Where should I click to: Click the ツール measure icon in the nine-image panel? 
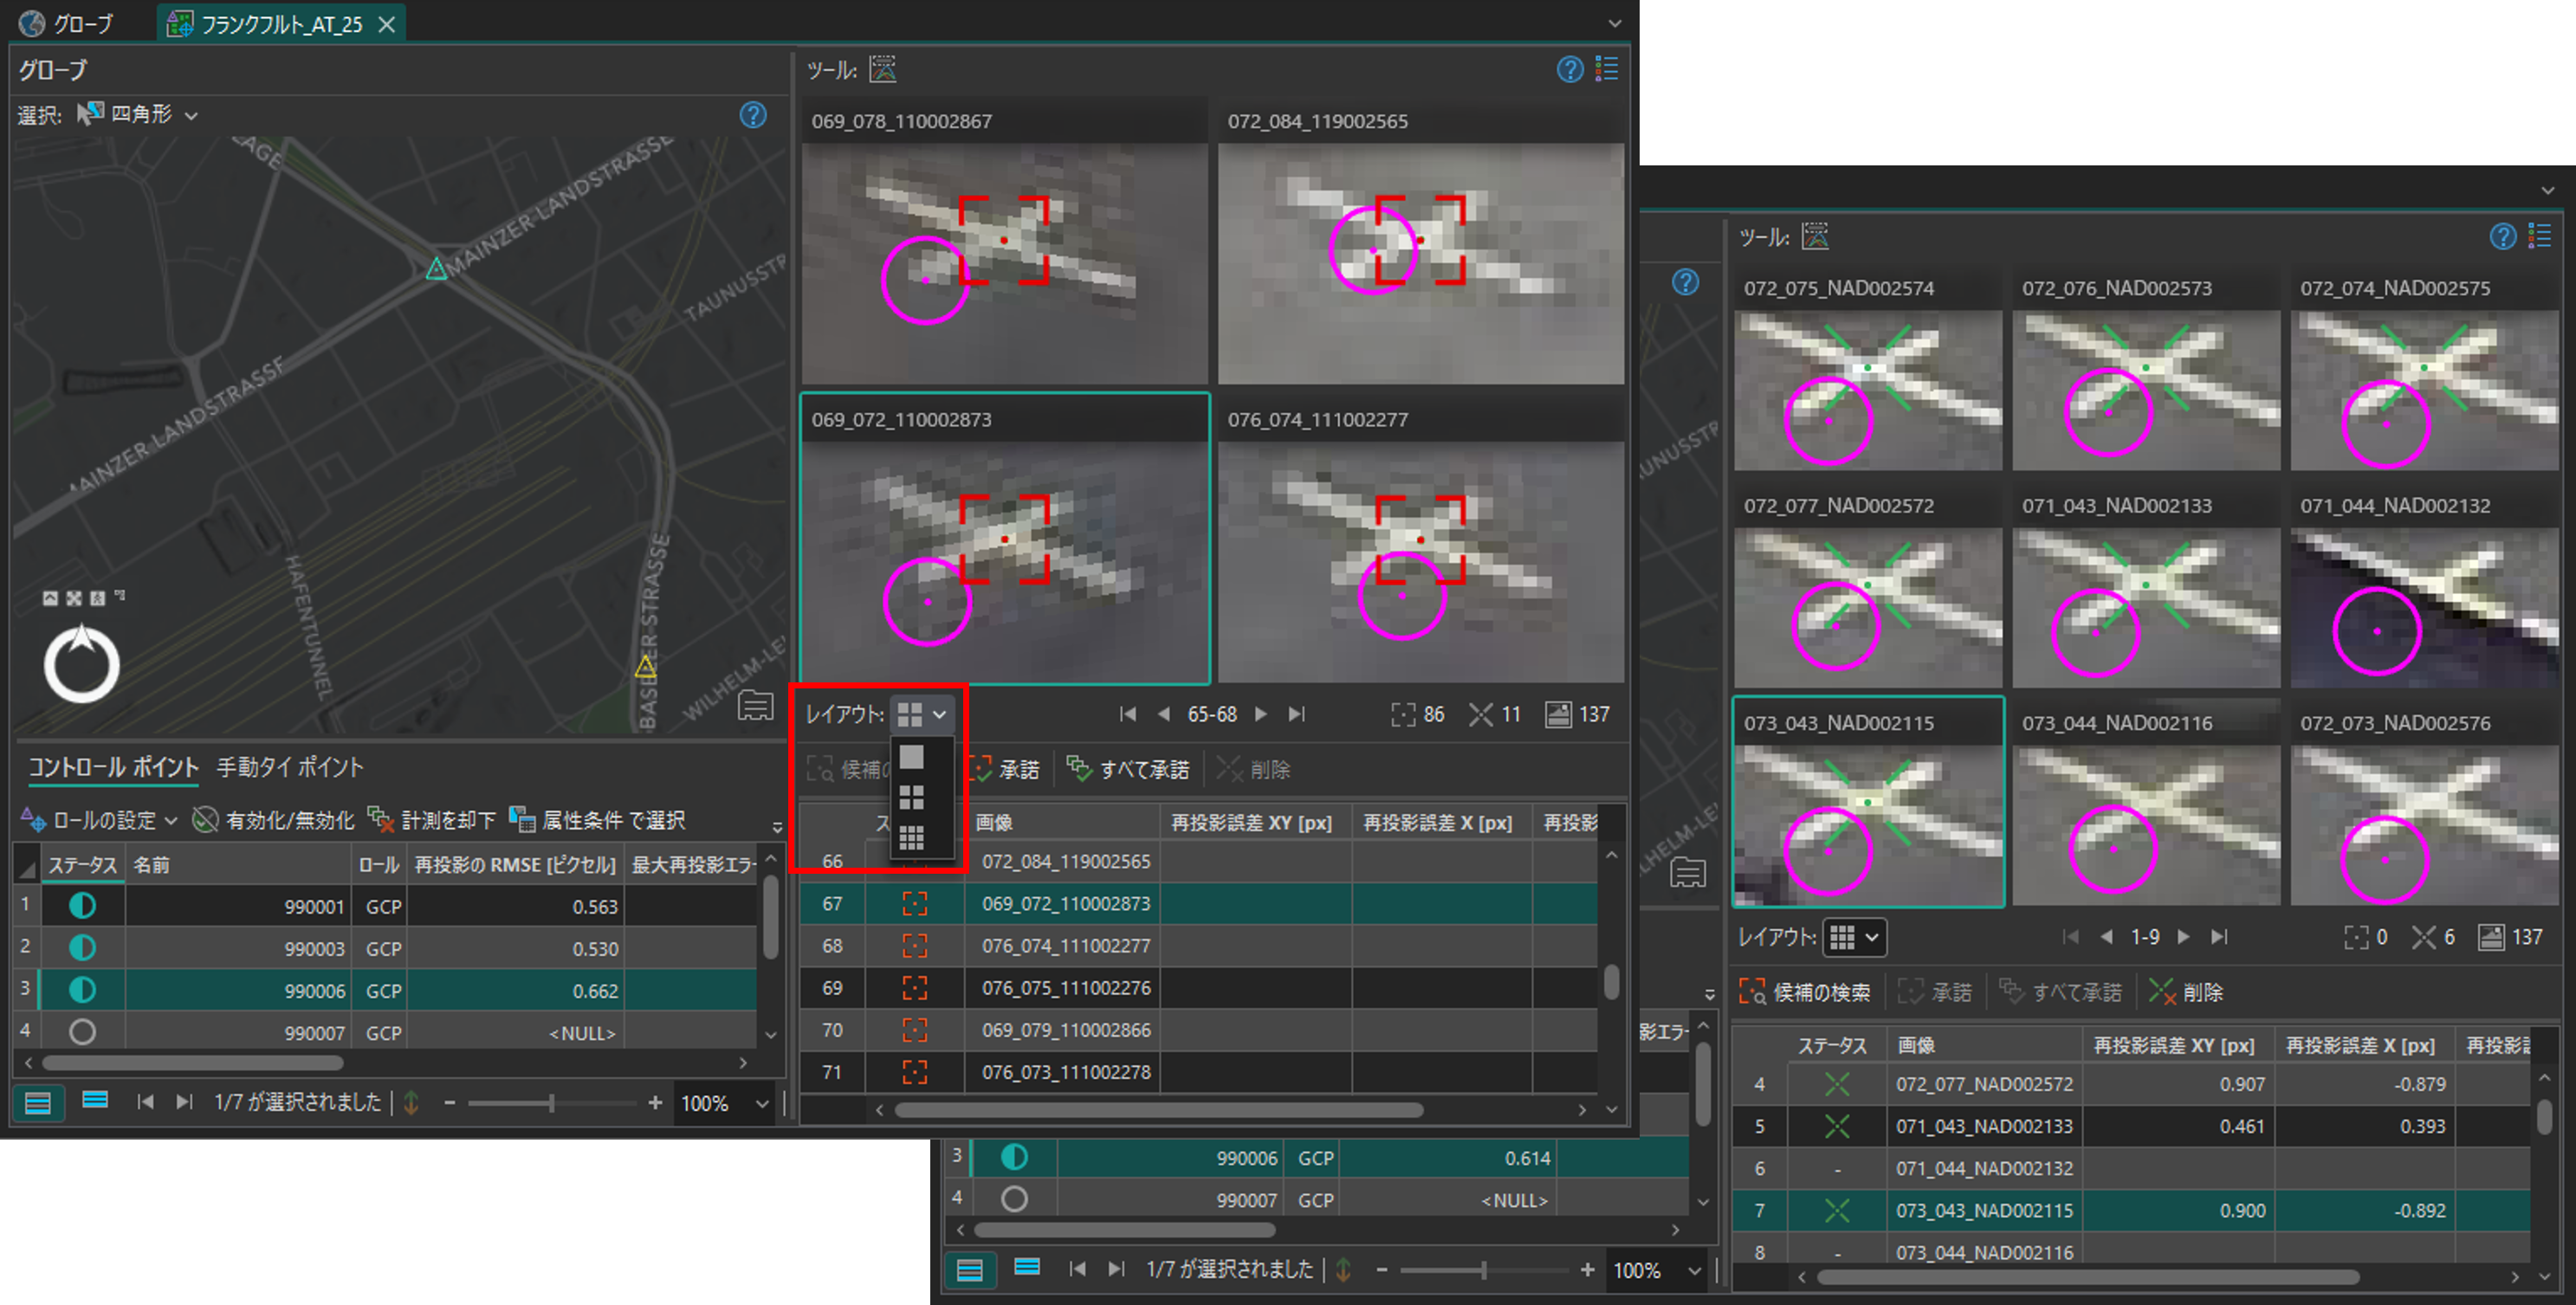click(1815, 237)
